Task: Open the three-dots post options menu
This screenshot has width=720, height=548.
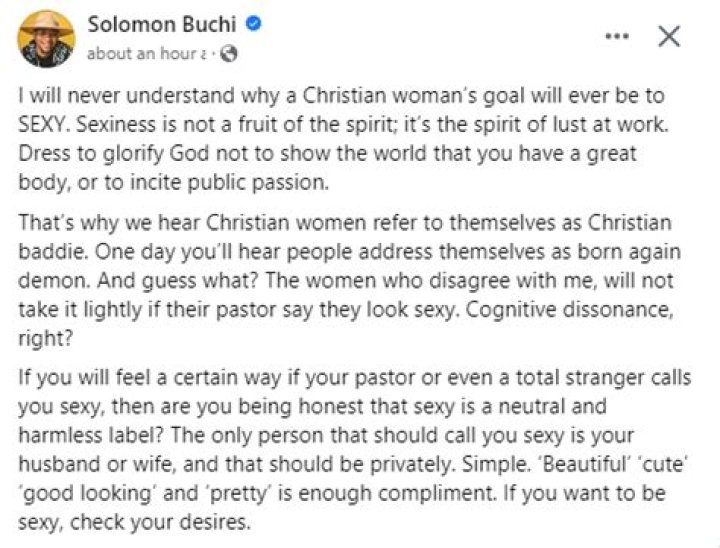Action: (621, 37)
